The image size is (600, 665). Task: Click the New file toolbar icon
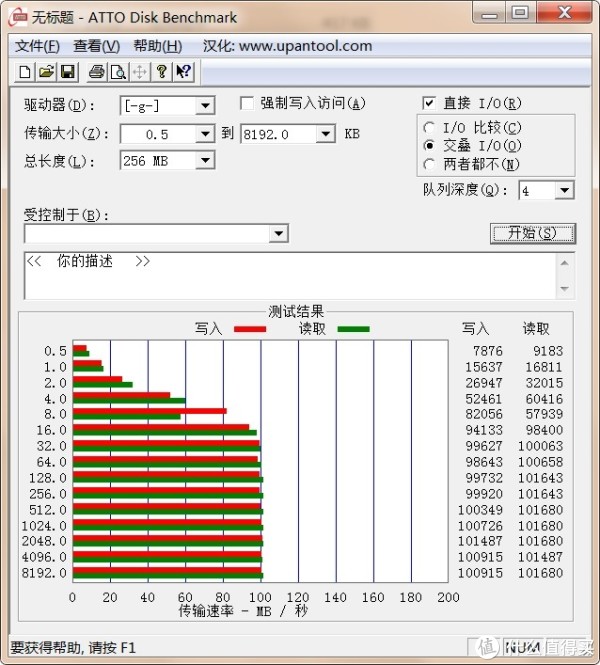click(x=25, y=72)
